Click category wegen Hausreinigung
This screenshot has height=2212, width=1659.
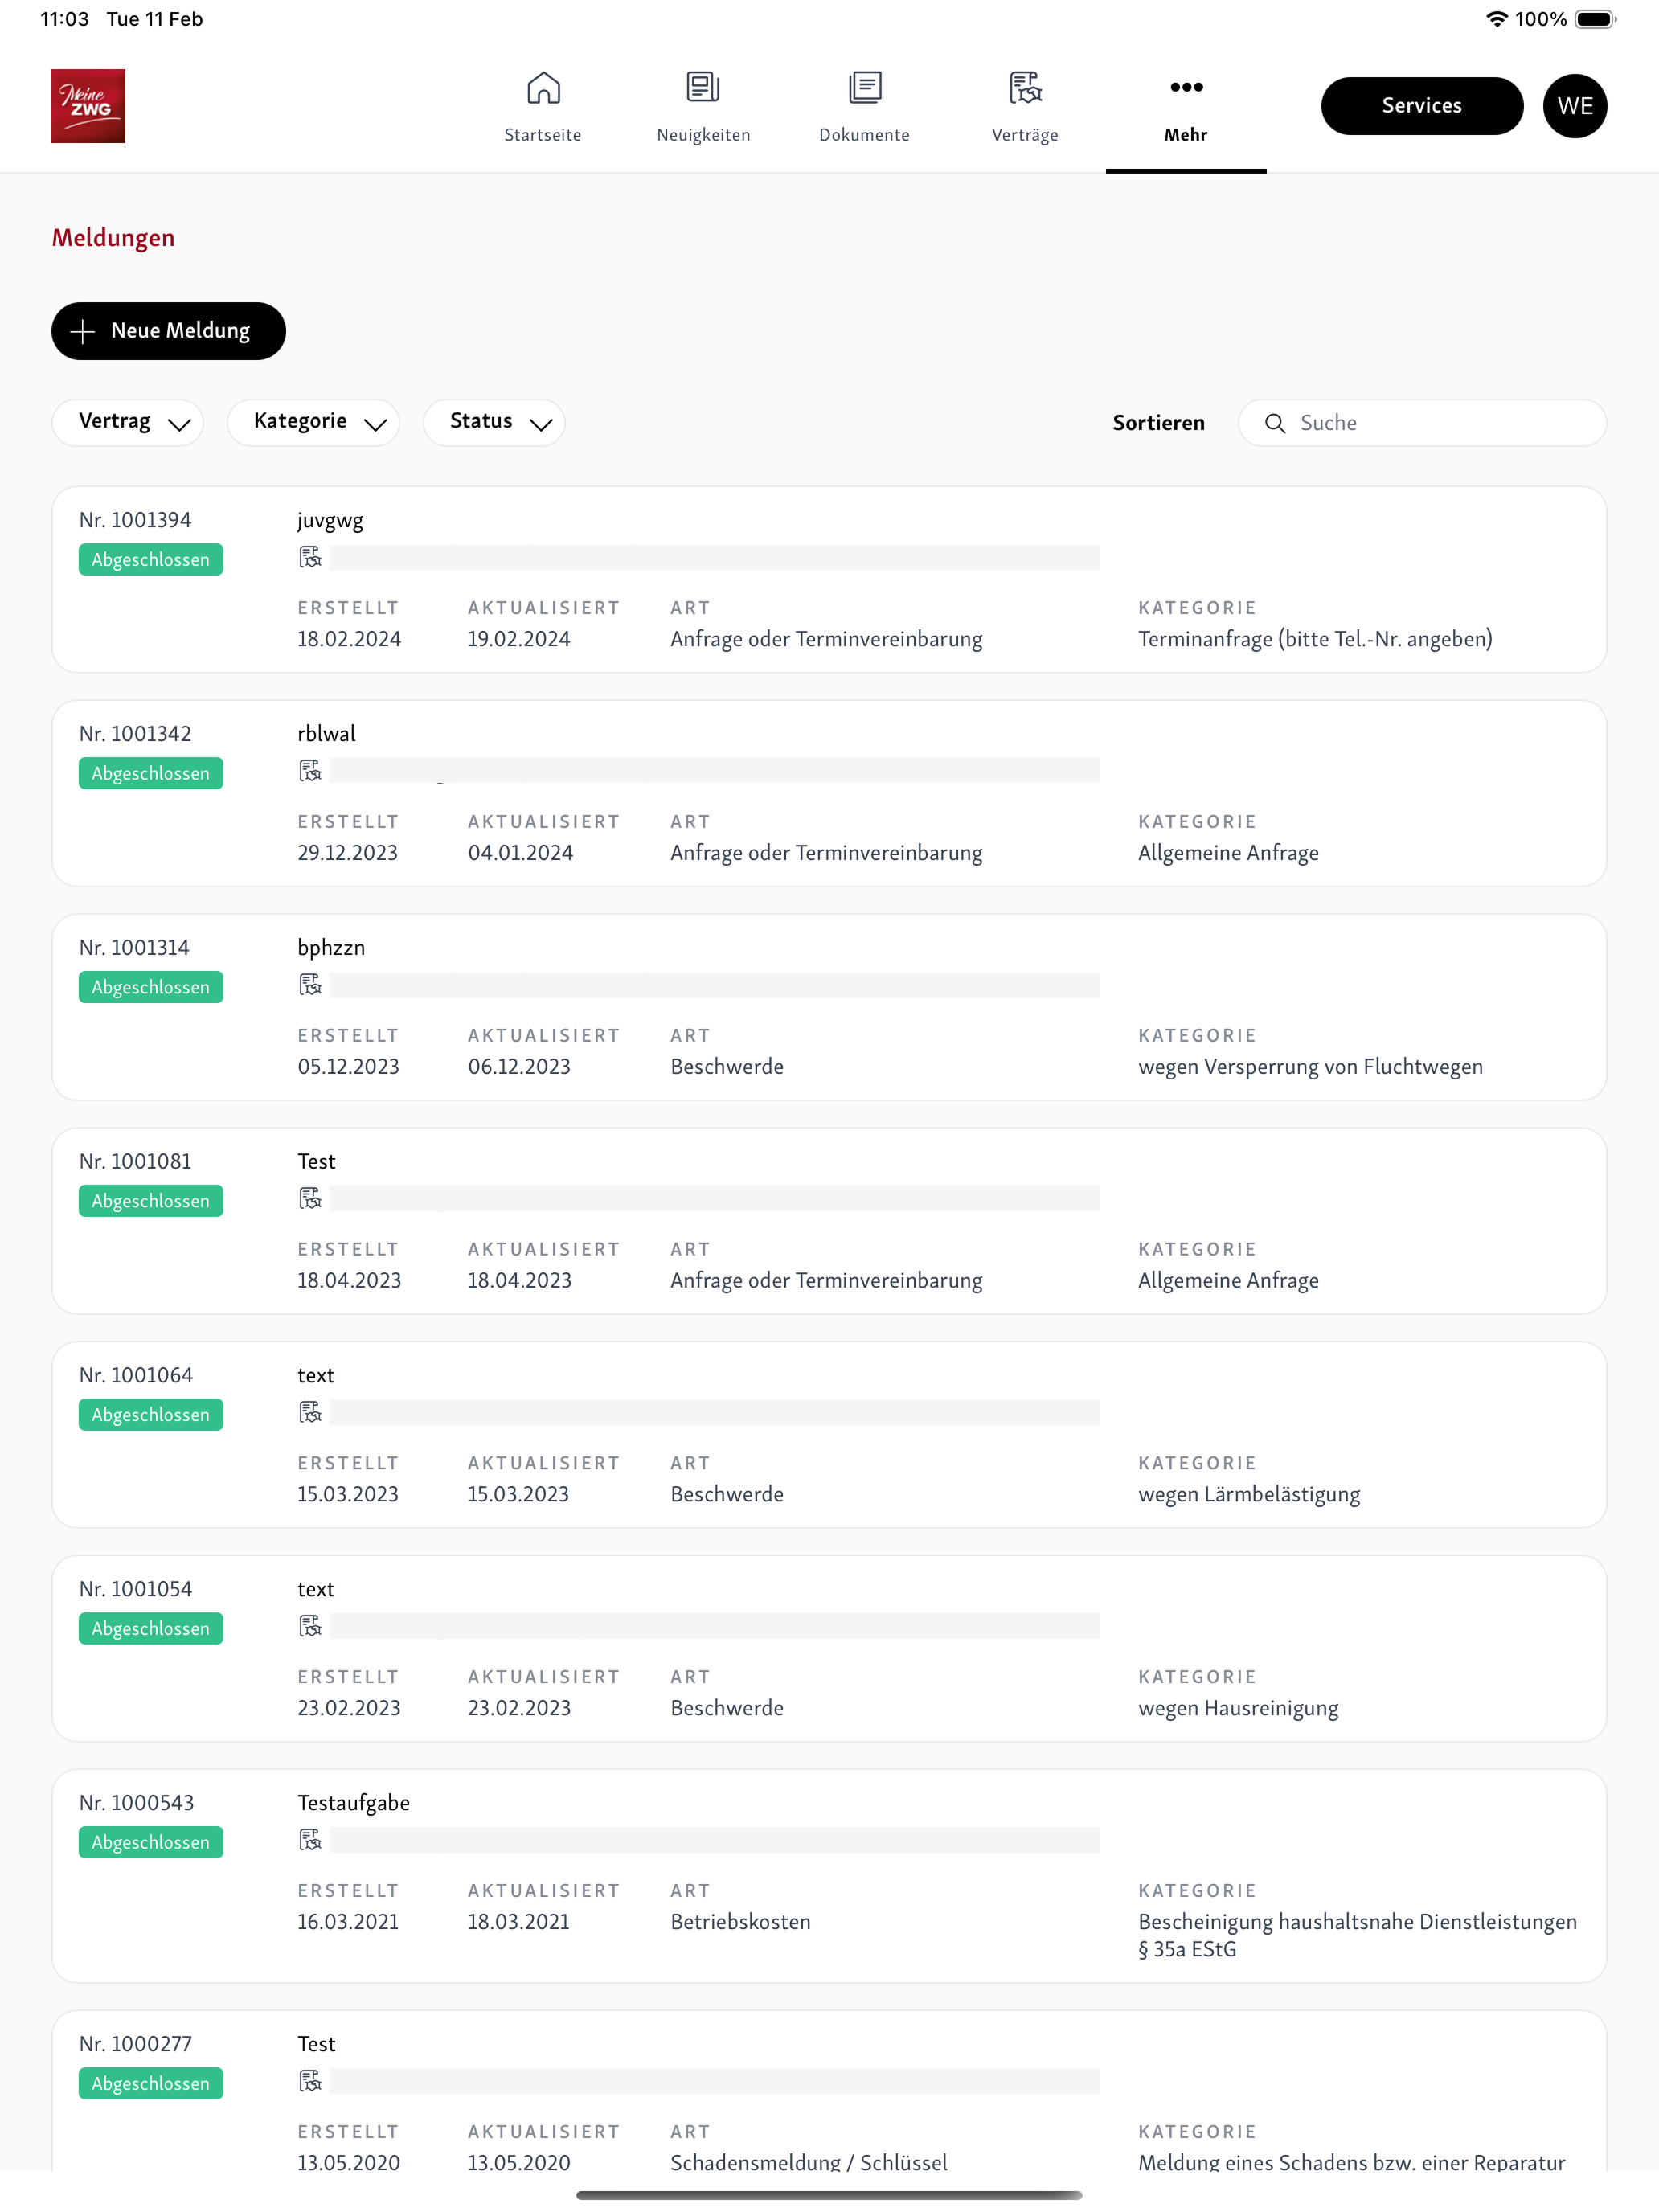coord(1238,1709)
